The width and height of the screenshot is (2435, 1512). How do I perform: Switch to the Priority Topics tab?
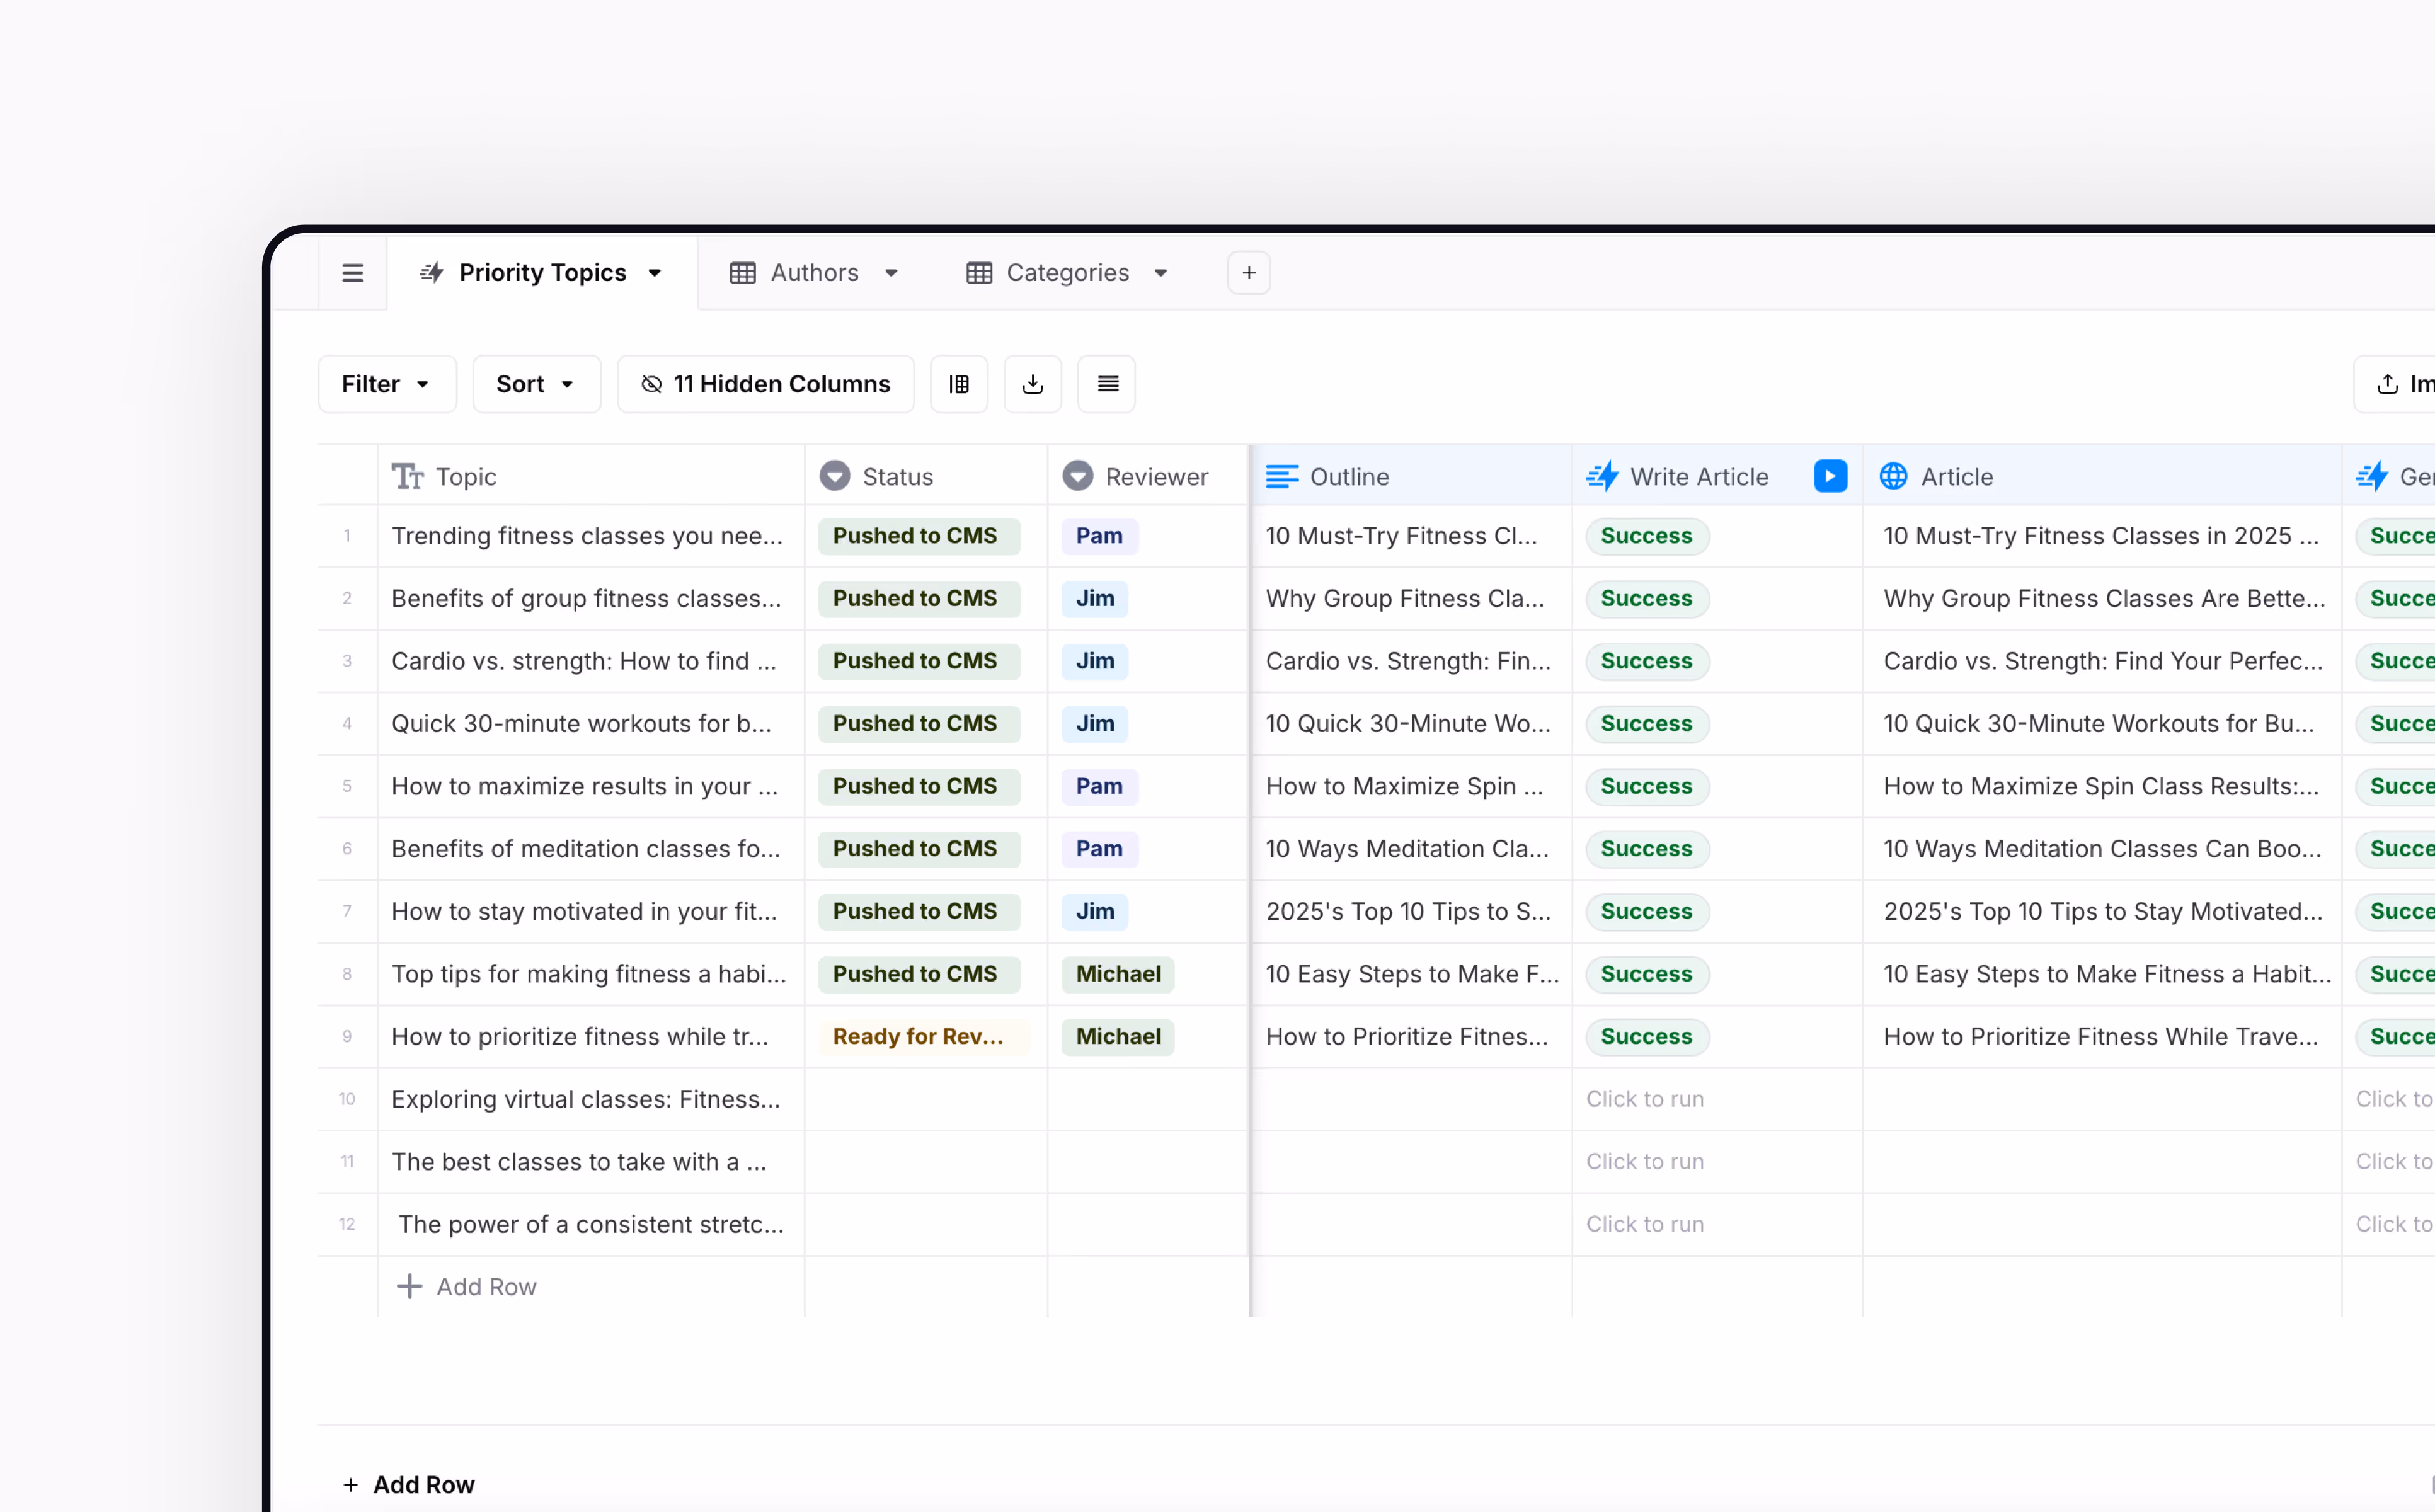click(542, 273)
